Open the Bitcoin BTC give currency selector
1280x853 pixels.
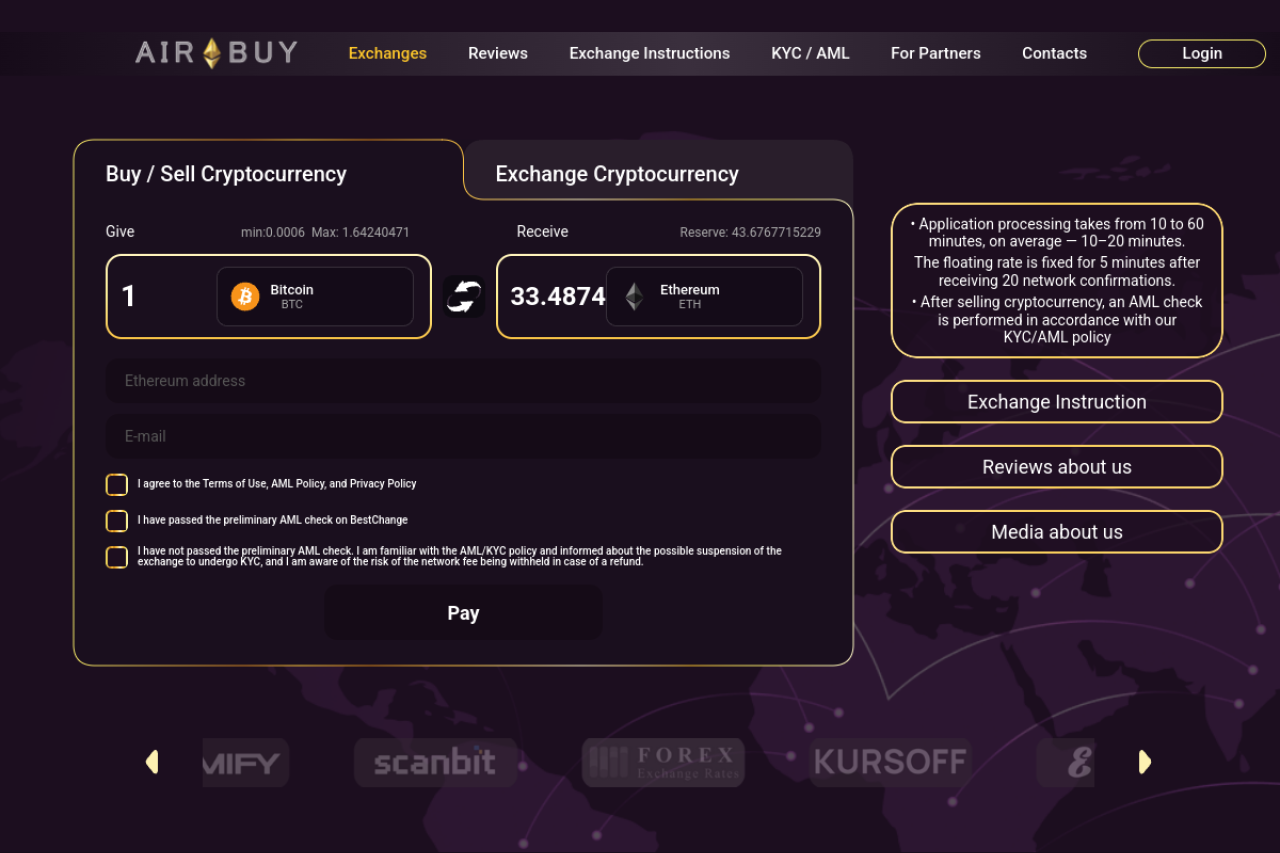pyautogui.click(x=315, y=296)
